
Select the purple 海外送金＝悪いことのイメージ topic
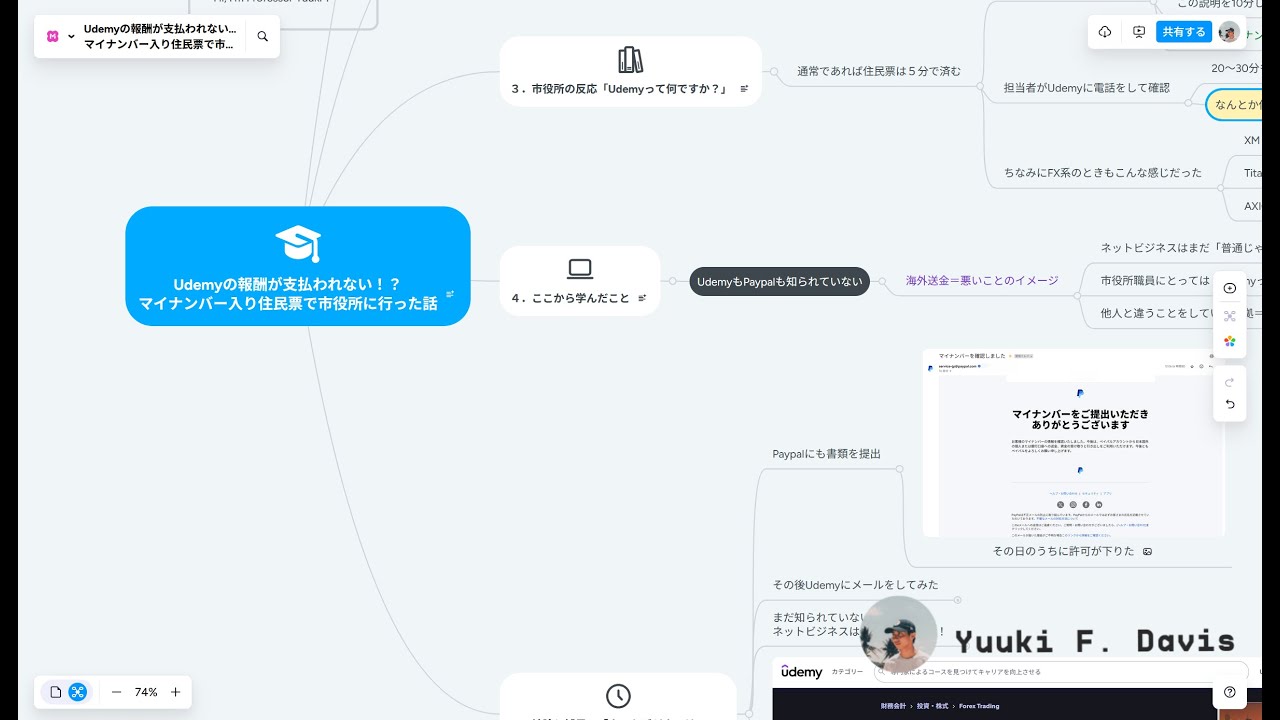coord(982,281)
